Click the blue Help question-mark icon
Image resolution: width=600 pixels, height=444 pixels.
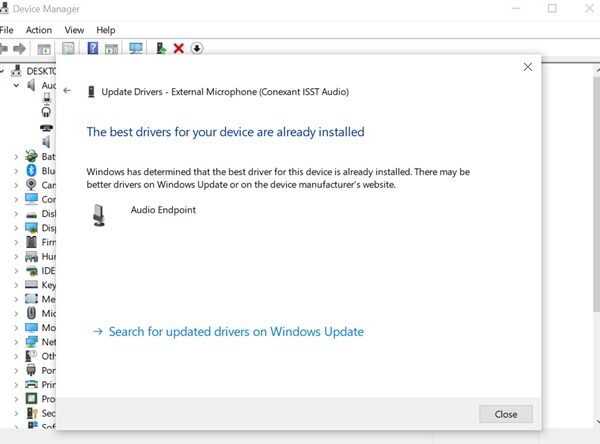click(x=93, y=48)
